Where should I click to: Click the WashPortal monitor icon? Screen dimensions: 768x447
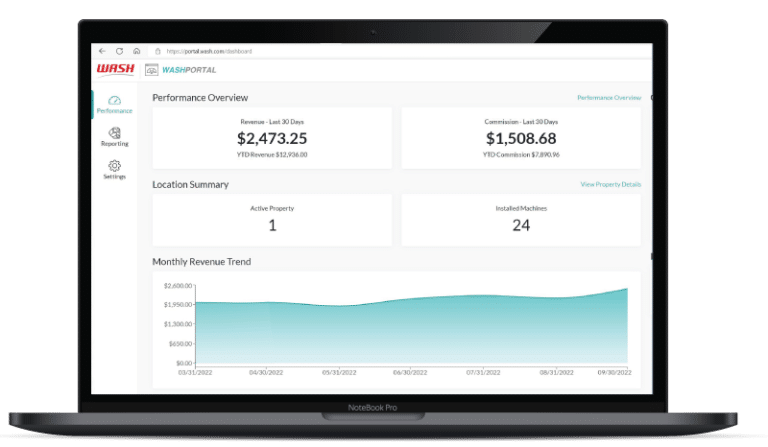(152, 69)
